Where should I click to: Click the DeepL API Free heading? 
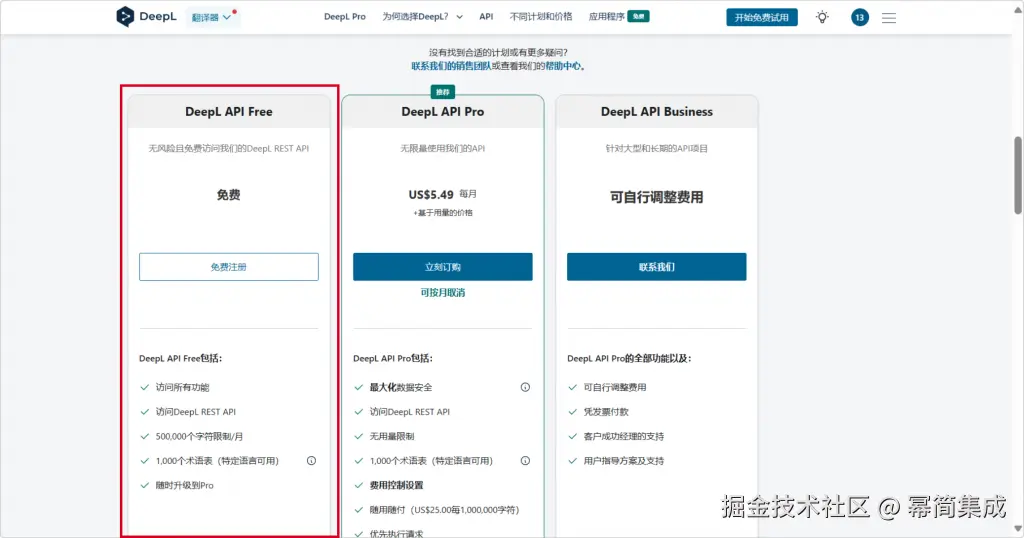[x=229, y=112]
